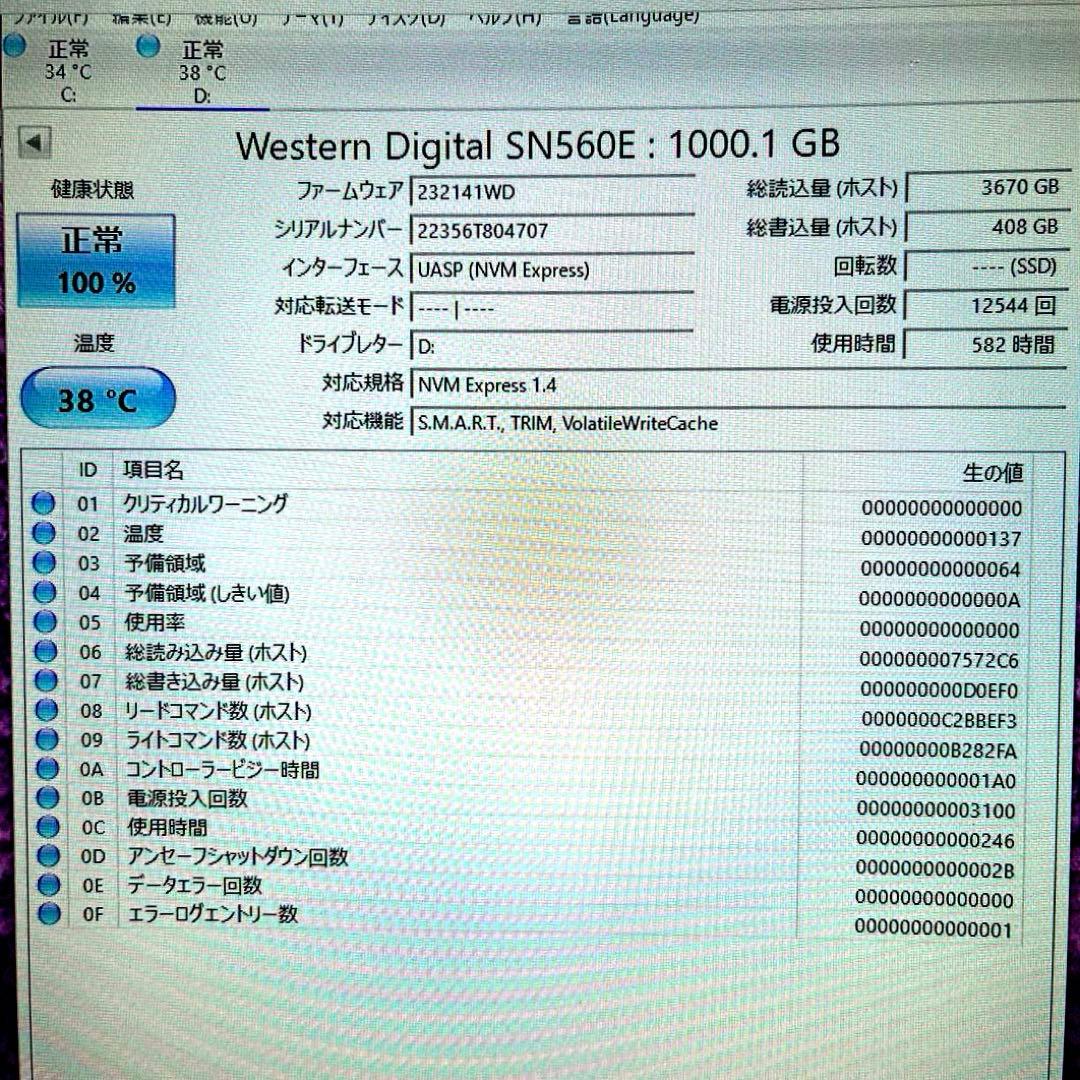Select drive C: status circle icon
The width and height of the screenshot is (1080, 1080).
pos(14,46)
